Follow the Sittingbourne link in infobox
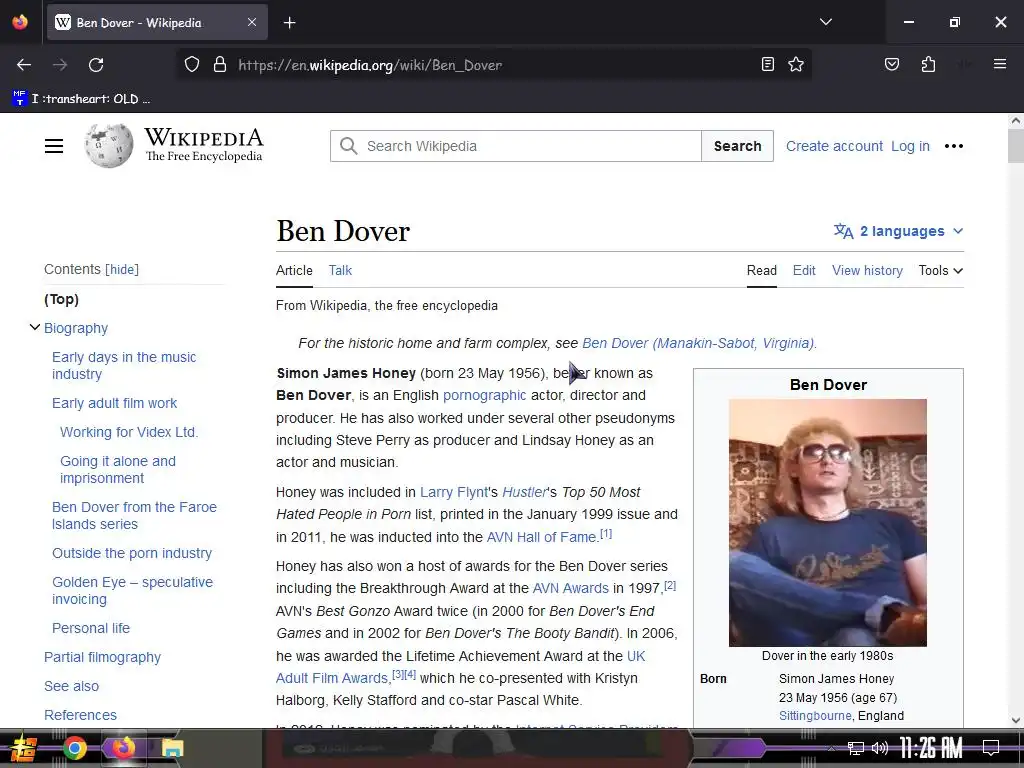The image size is (1024, 768). [x=815, y=716]
